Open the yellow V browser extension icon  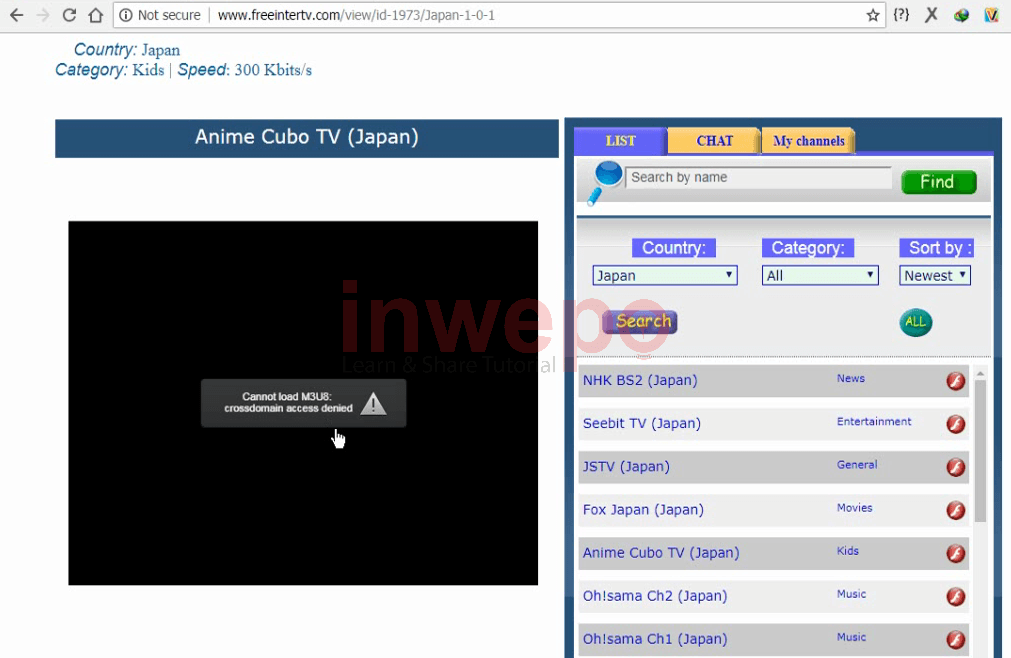(991, 15)
